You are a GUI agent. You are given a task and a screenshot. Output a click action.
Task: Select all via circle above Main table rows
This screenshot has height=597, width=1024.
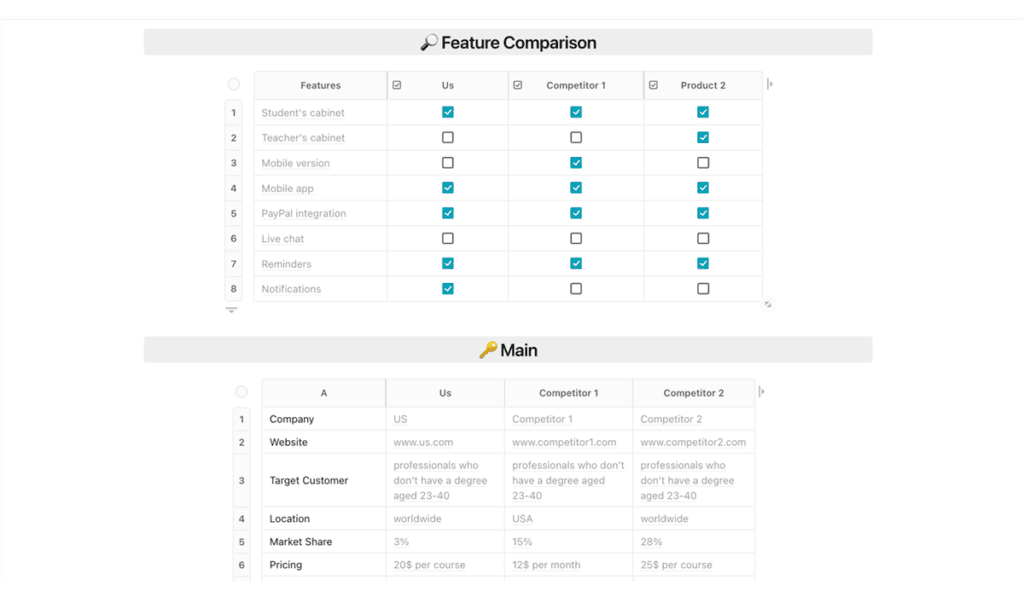pos(242,391)
